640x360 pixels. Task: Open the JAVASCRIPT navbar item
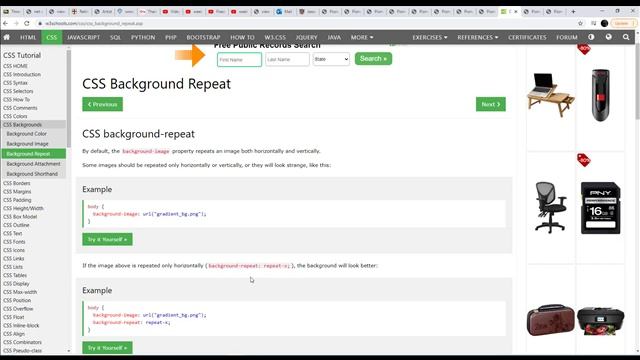83,37
